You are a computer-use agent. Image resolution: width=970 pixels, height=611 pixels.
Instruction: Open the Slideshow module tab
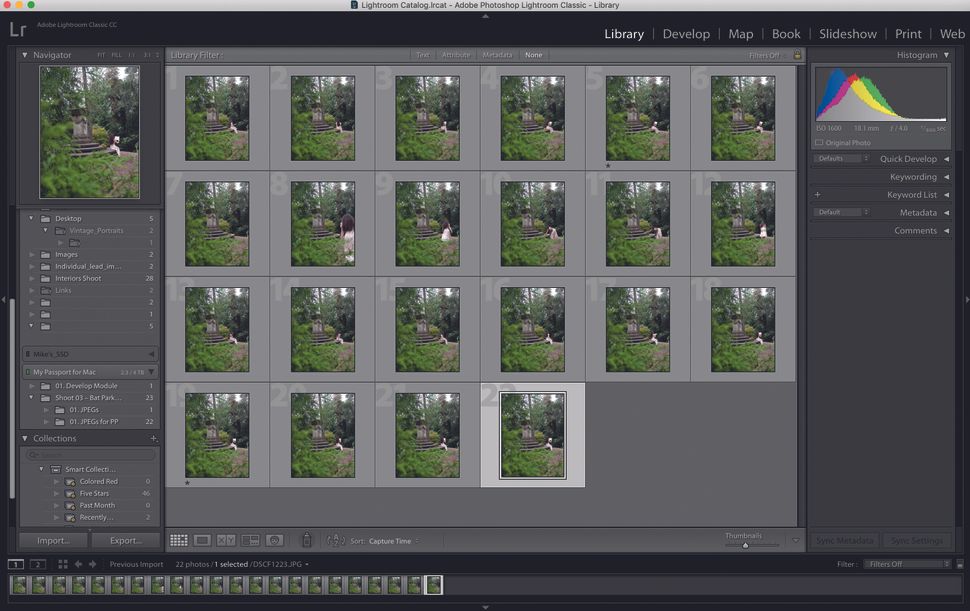[847, 33]
